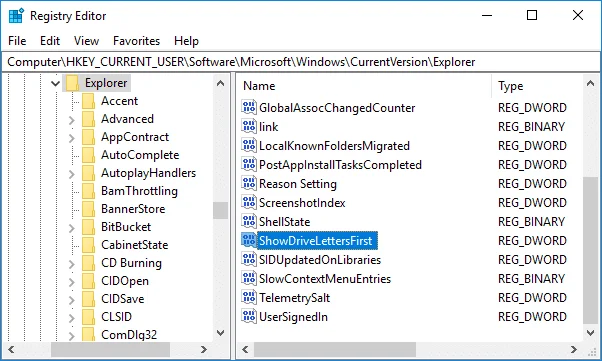The height and width of the screenshot is (361, 602).
Task: Click the CD Burning folder icon
Action: [88, 263]
